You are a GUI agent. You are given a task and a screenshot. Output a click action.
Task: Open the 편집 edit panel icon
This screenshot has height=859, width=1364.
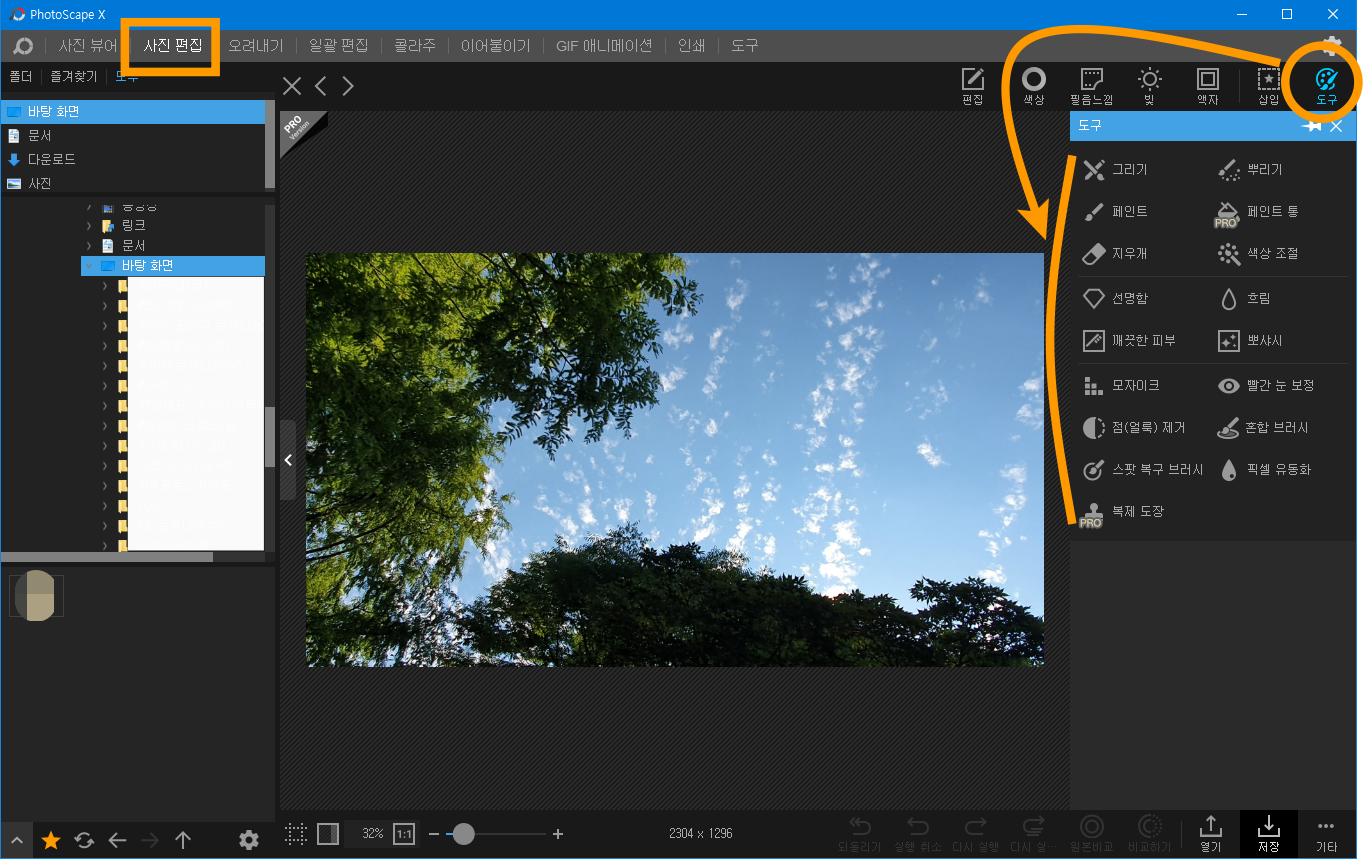(x=973, y=86)
